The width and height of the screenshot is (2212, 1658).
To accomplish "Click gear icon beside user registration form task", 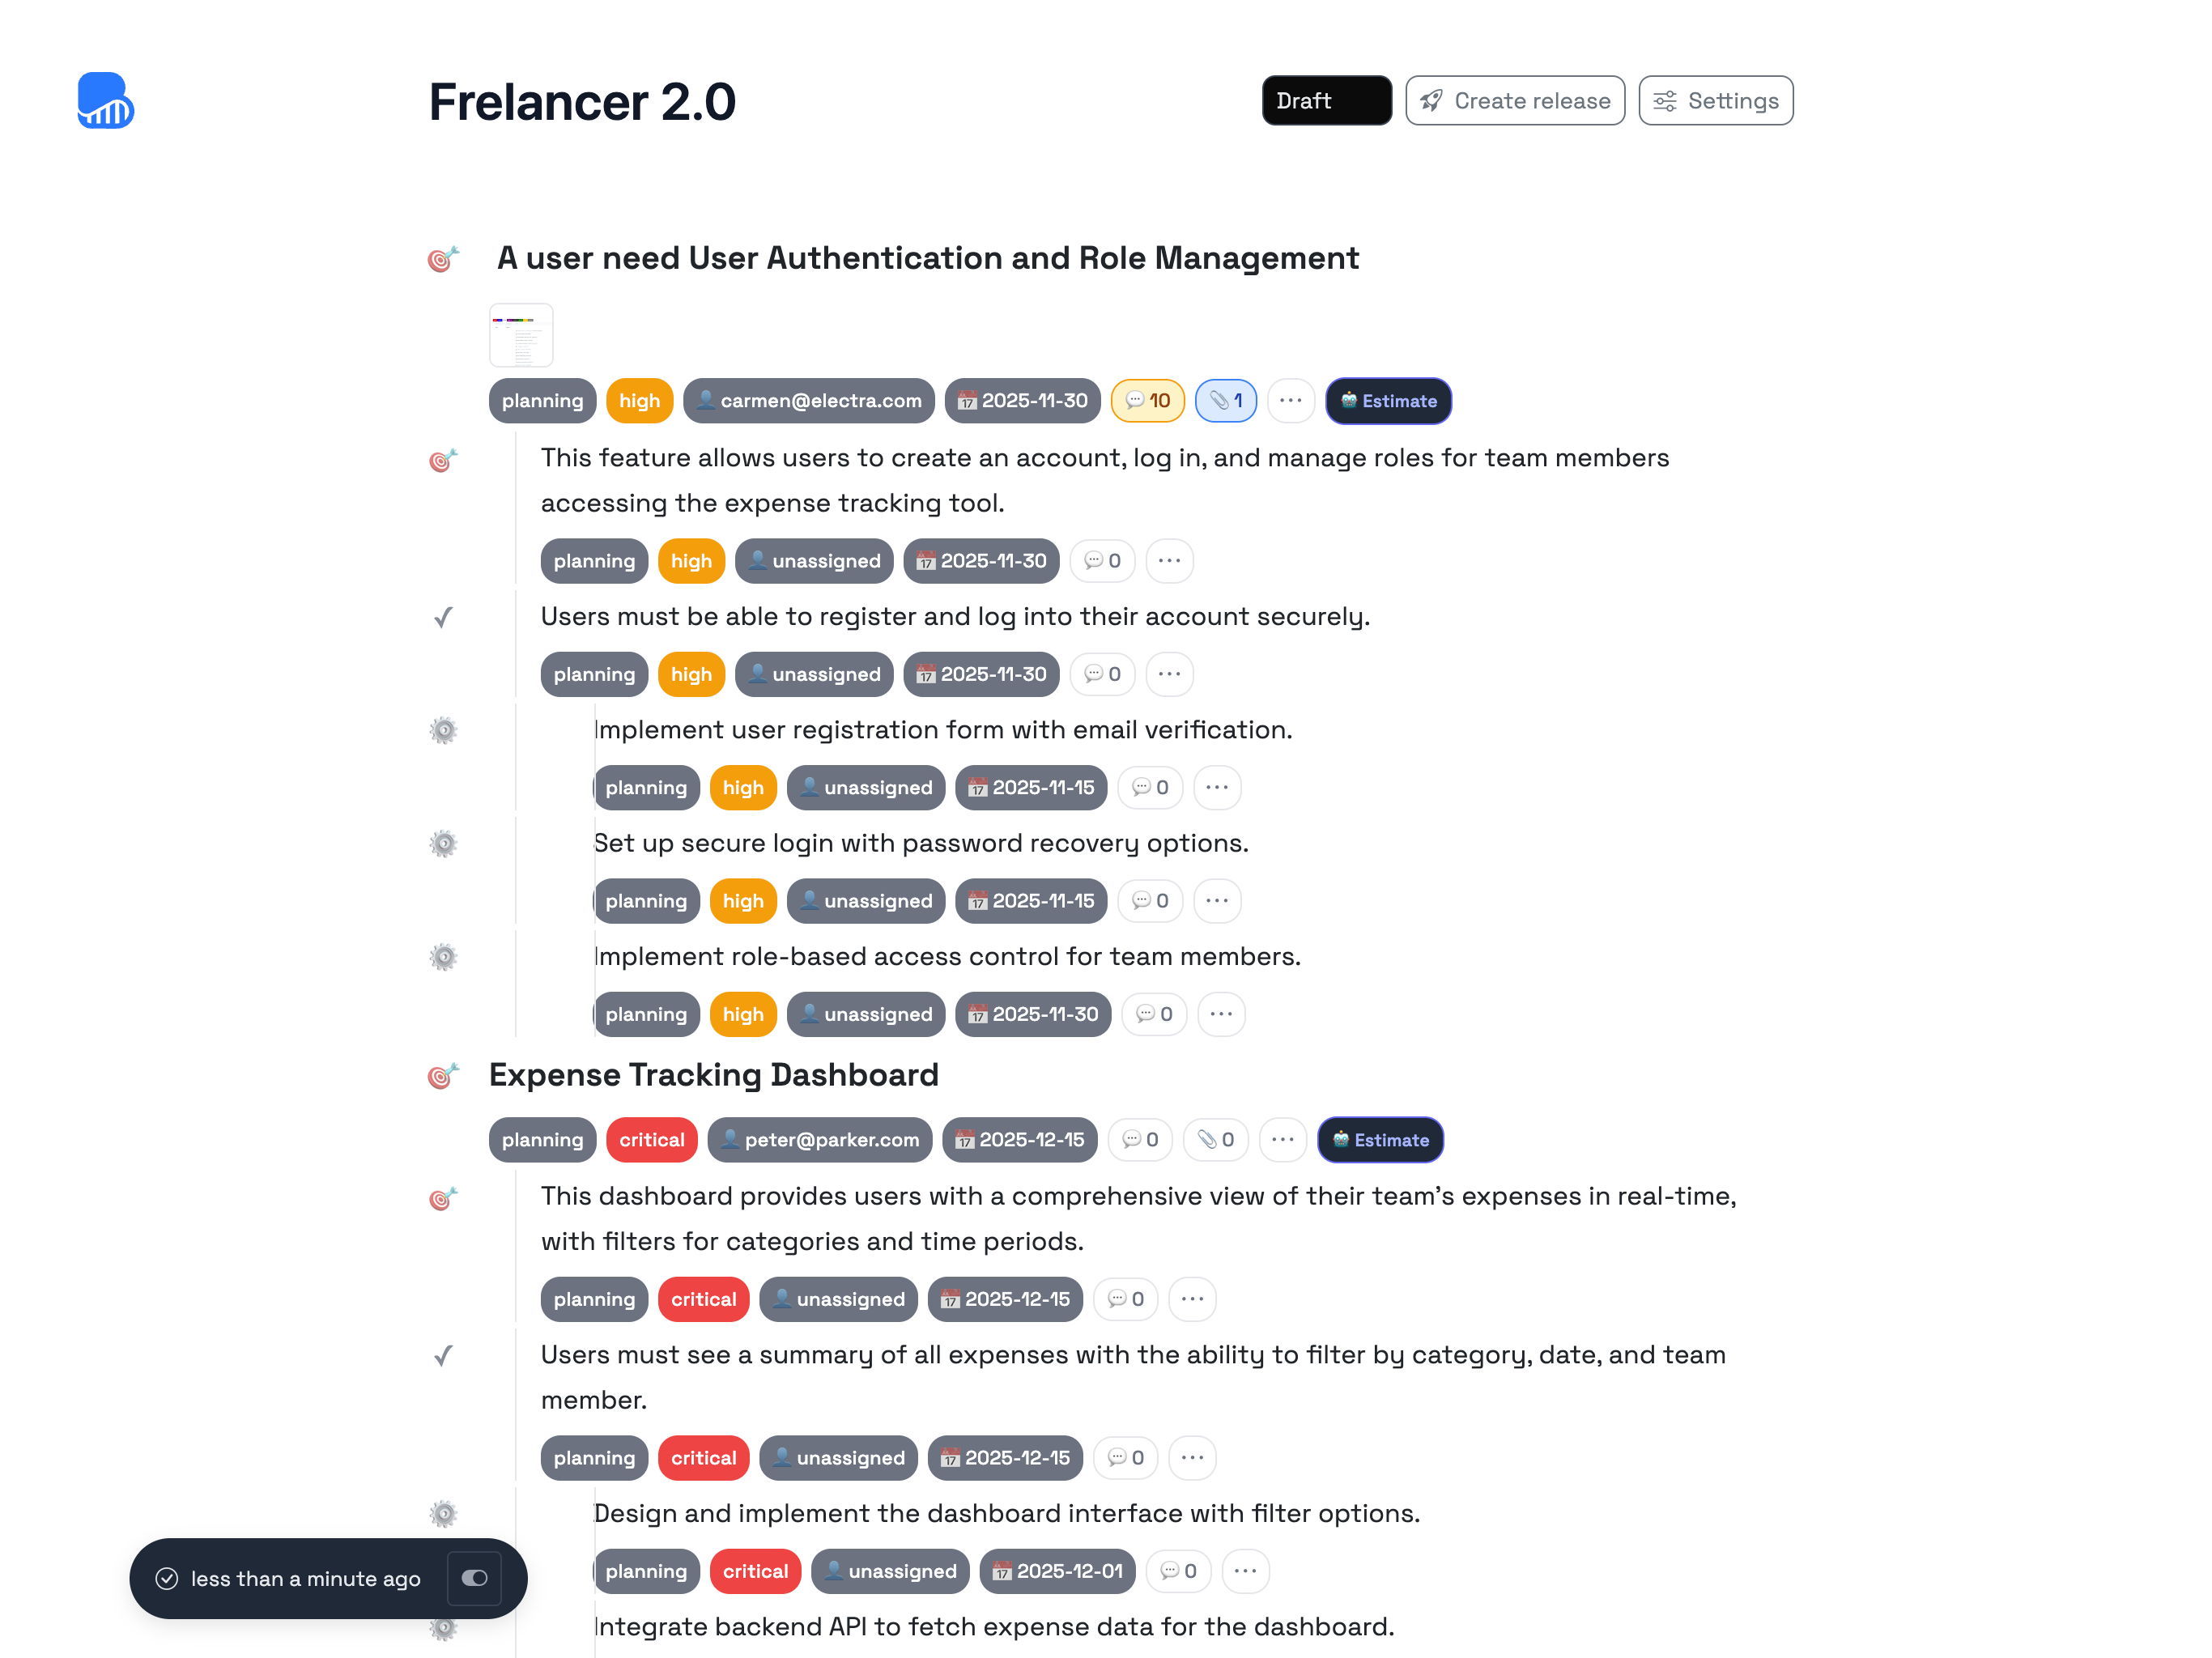I will point(443,731).
